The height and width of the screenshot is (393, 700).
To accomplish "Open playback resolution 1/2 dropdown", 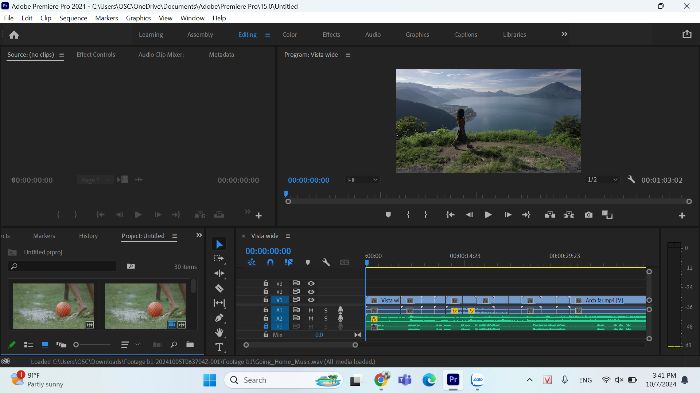I will click(x=602, y=180).
